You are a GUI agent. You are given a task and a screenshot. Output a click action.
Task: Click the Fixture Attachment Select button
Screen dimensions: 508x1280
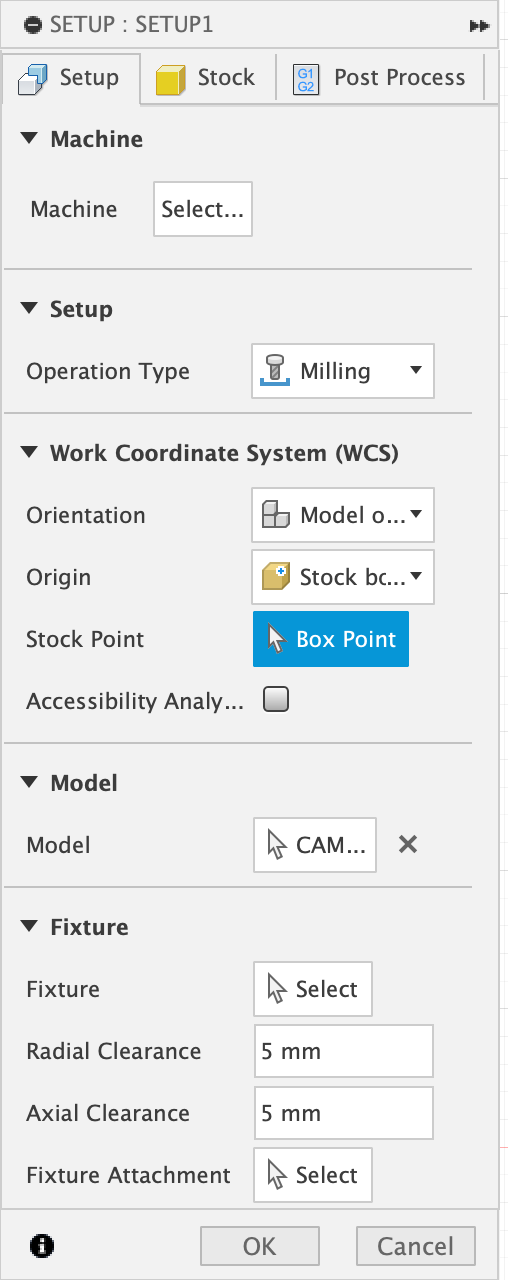click(x=313, y=1175)
